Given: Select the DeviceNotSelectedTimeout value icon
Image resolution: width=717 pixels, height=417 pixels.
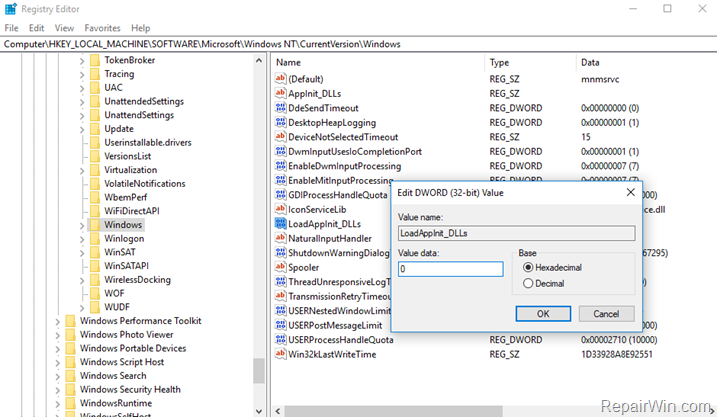Looking at the screenshot, I should tap(280, 137).
